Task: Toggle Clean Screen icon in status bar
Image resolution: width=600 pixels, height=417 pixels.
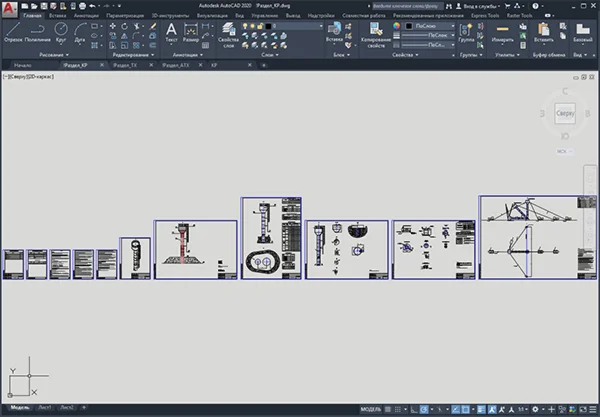Action: (x=583, y=409)
